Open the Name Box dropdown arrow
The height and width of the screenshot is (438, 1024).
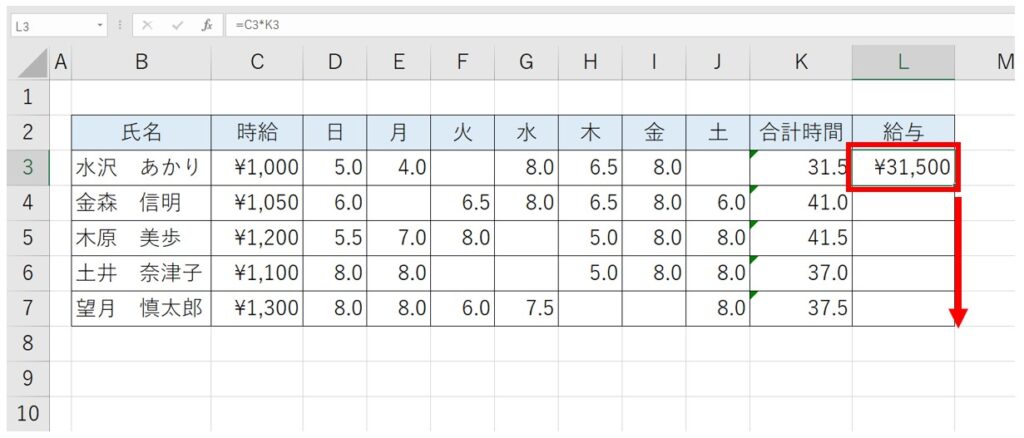101,24
